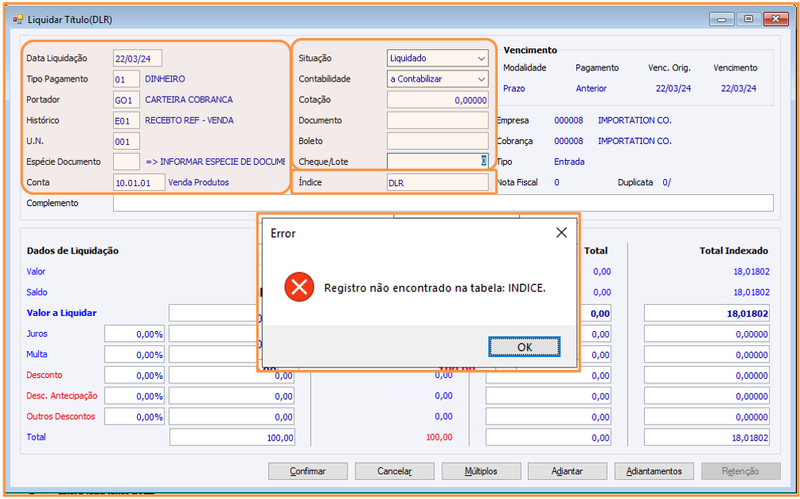
Task: Click the Portador code field GO1
Action: tap(127, 100)
